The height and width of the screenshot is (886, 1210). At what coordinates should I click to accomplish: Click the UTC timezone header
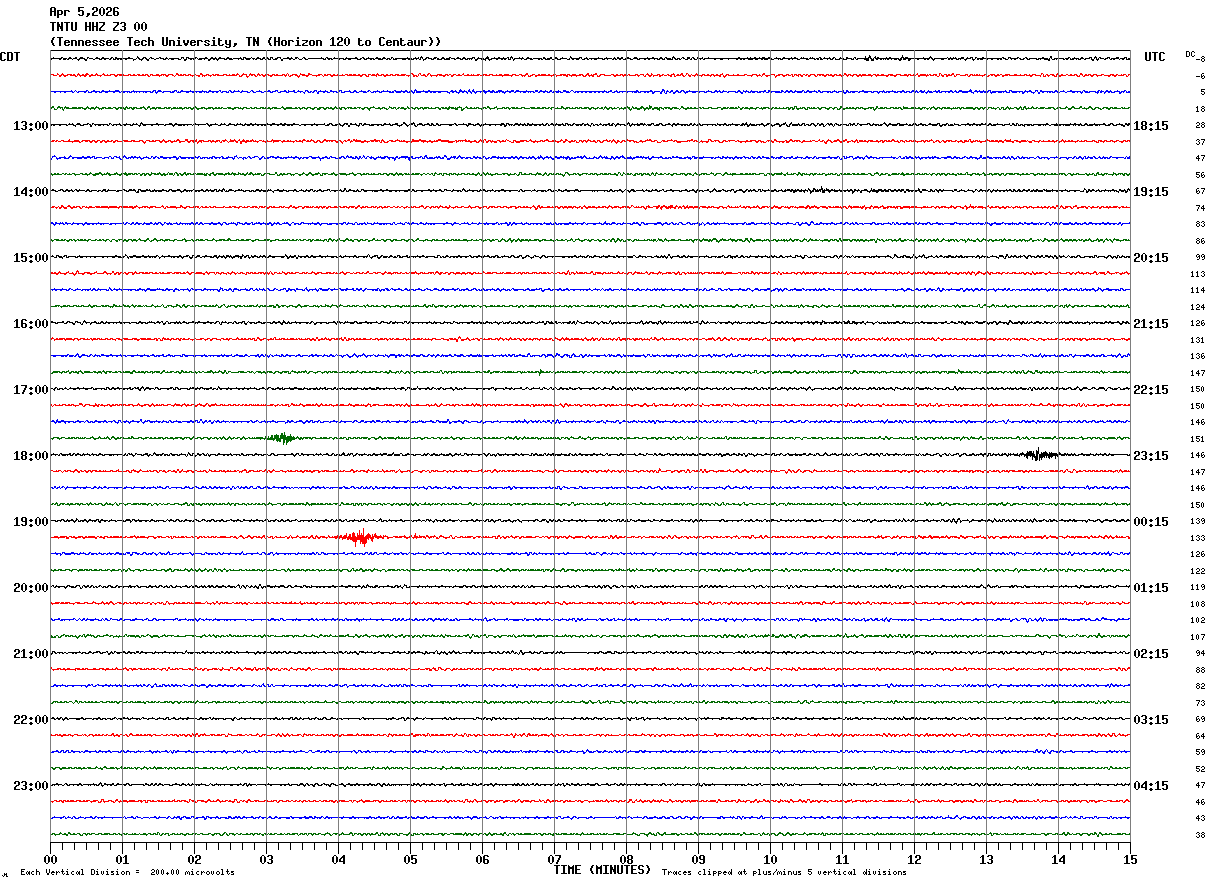tap(1155, 57)
